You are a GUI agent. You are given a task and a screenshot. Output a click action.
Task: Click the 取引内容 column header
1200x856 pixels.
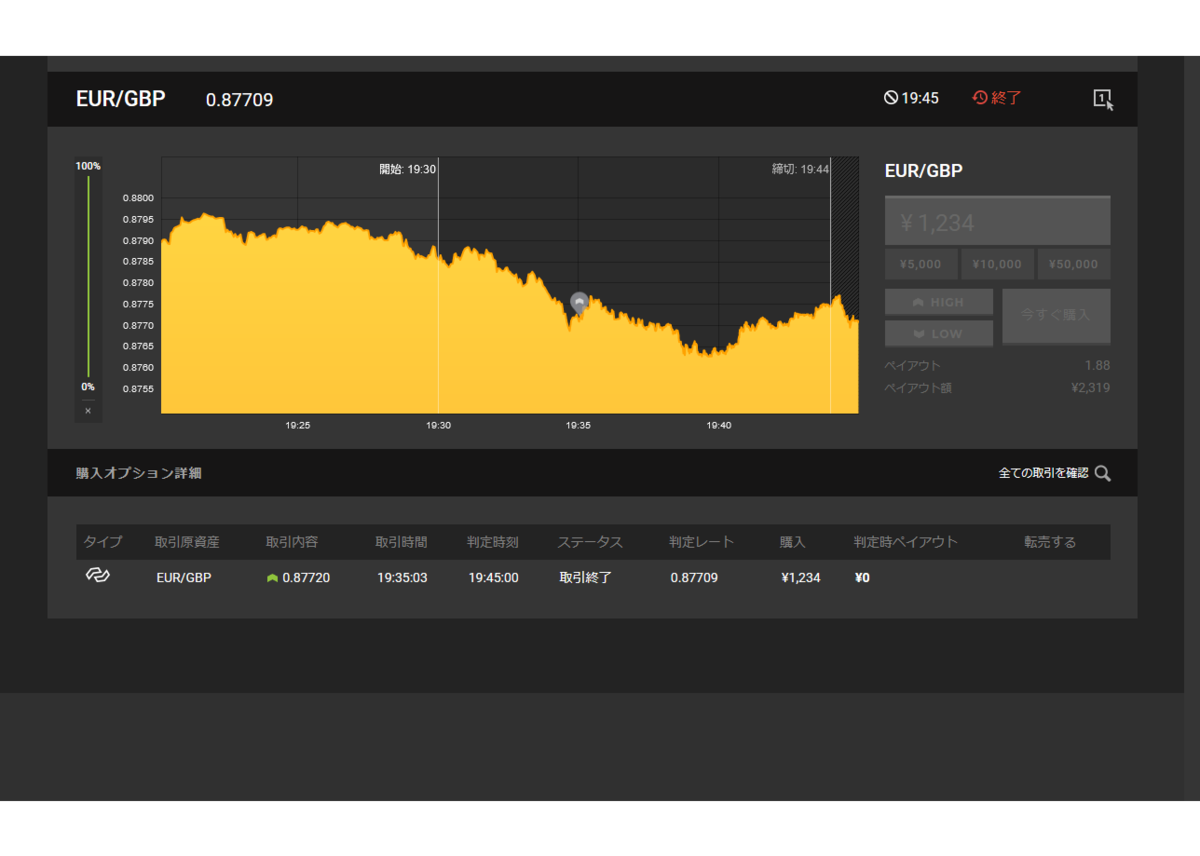click(x=292, y=542)
